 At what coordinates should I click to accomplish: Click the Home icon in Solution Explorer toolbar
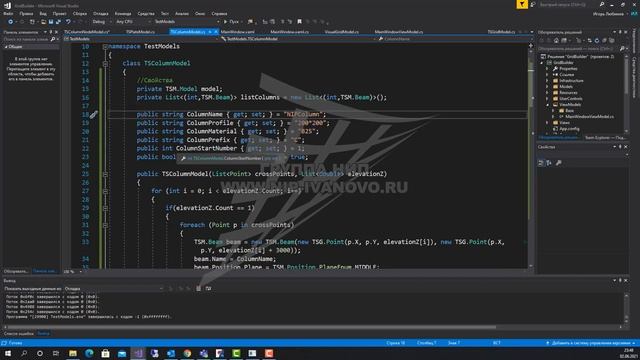tap(556, 40)
